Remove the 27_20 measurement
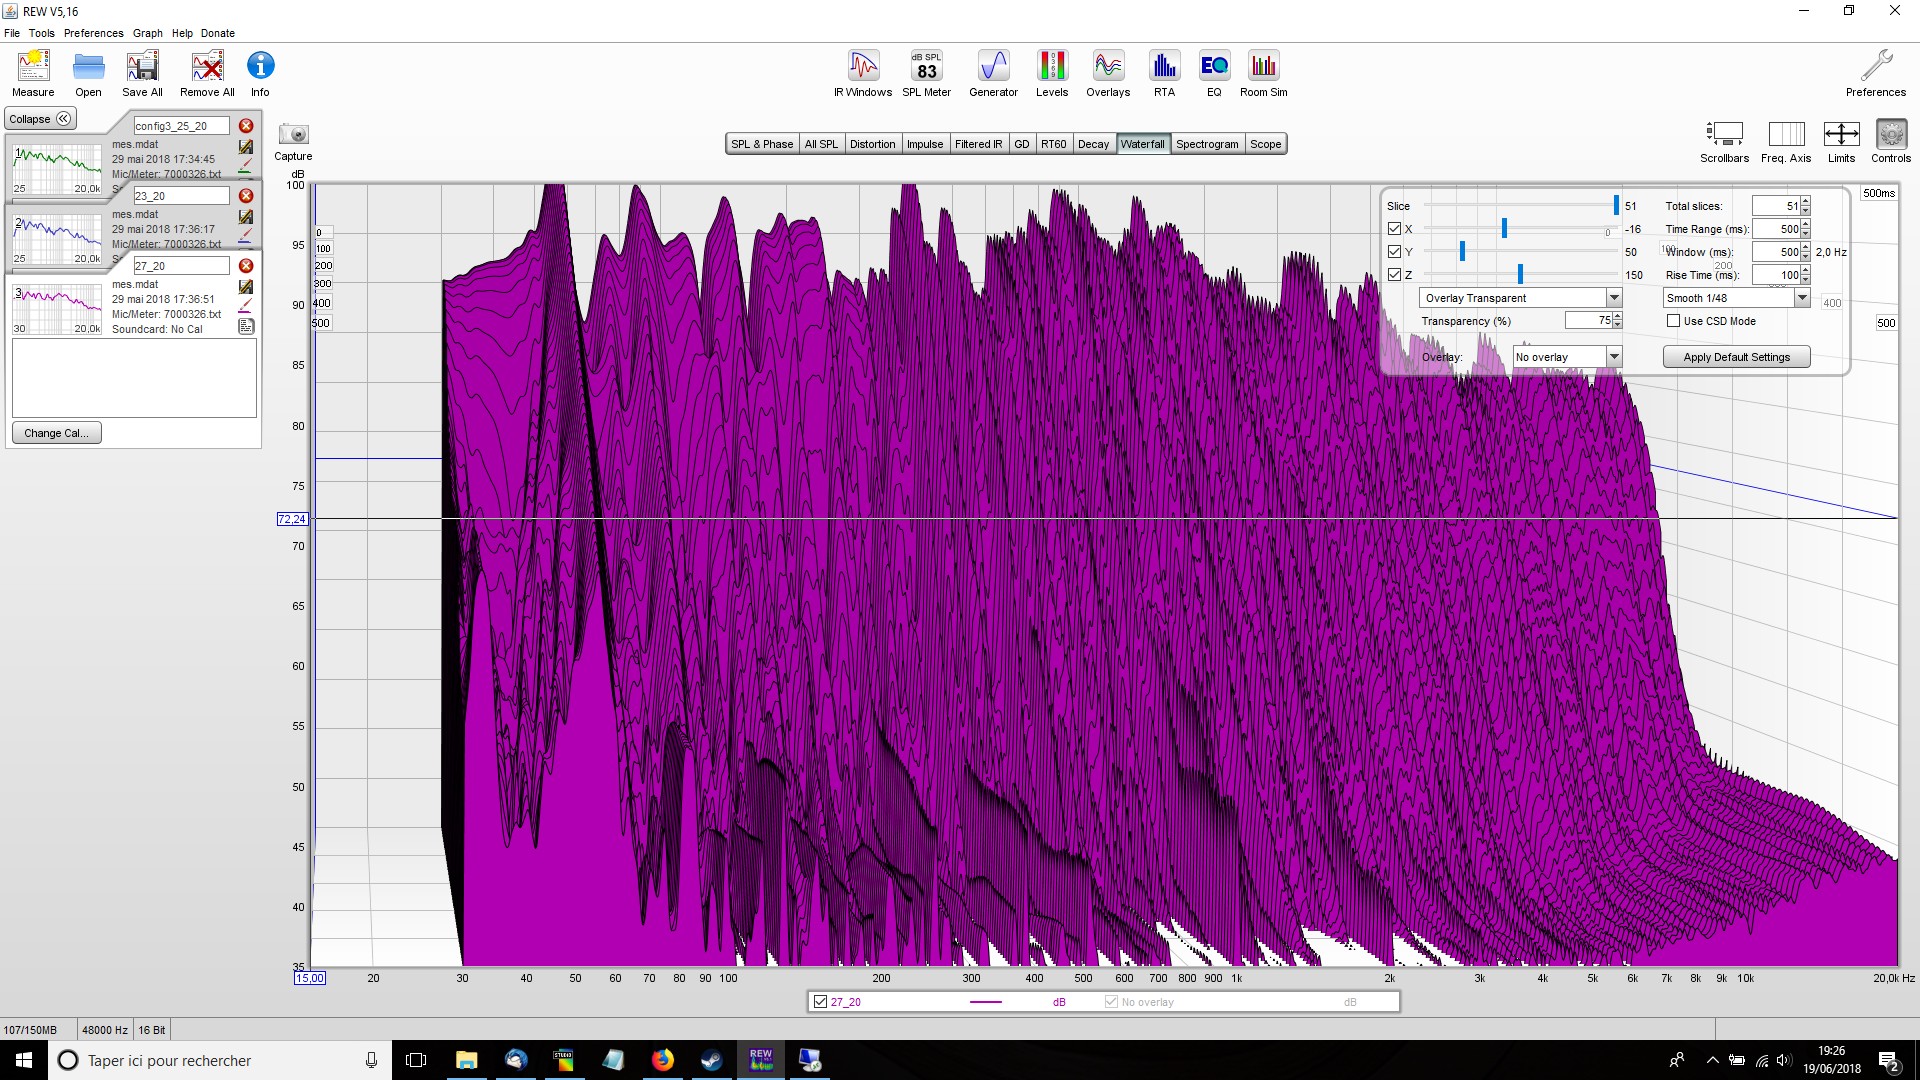1920x1080 pixels. click(x=246, y=266)
